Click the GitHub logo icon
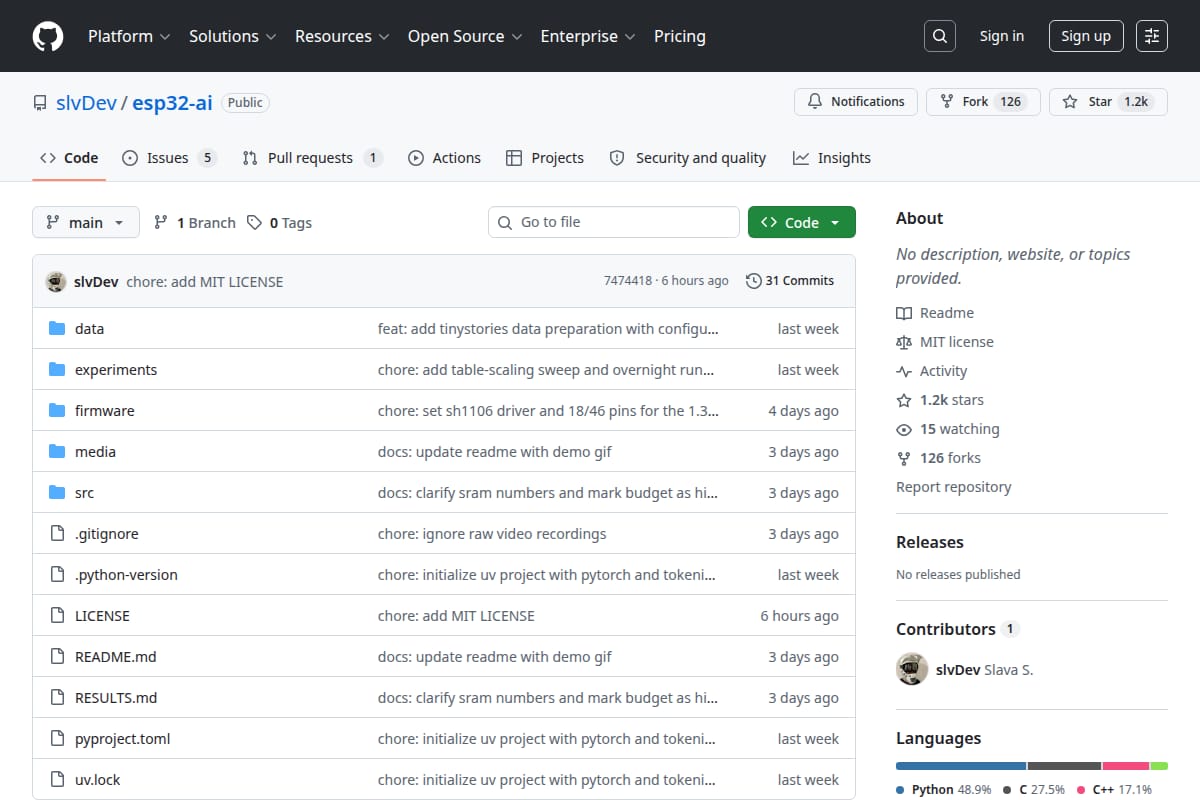The image size is (1200, 800). [48, 36]
